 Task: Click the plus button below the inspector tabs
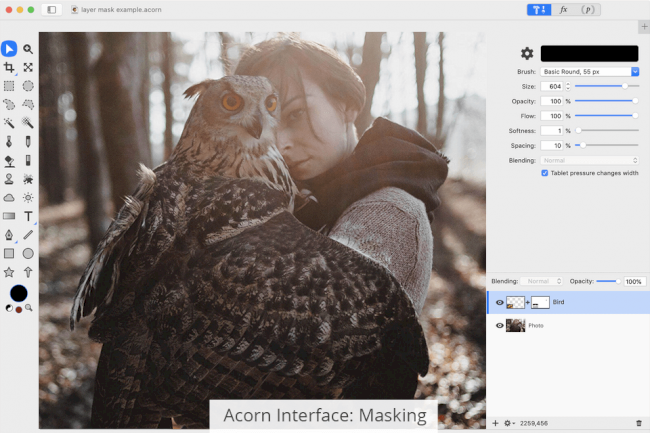[x=644, y=27]
